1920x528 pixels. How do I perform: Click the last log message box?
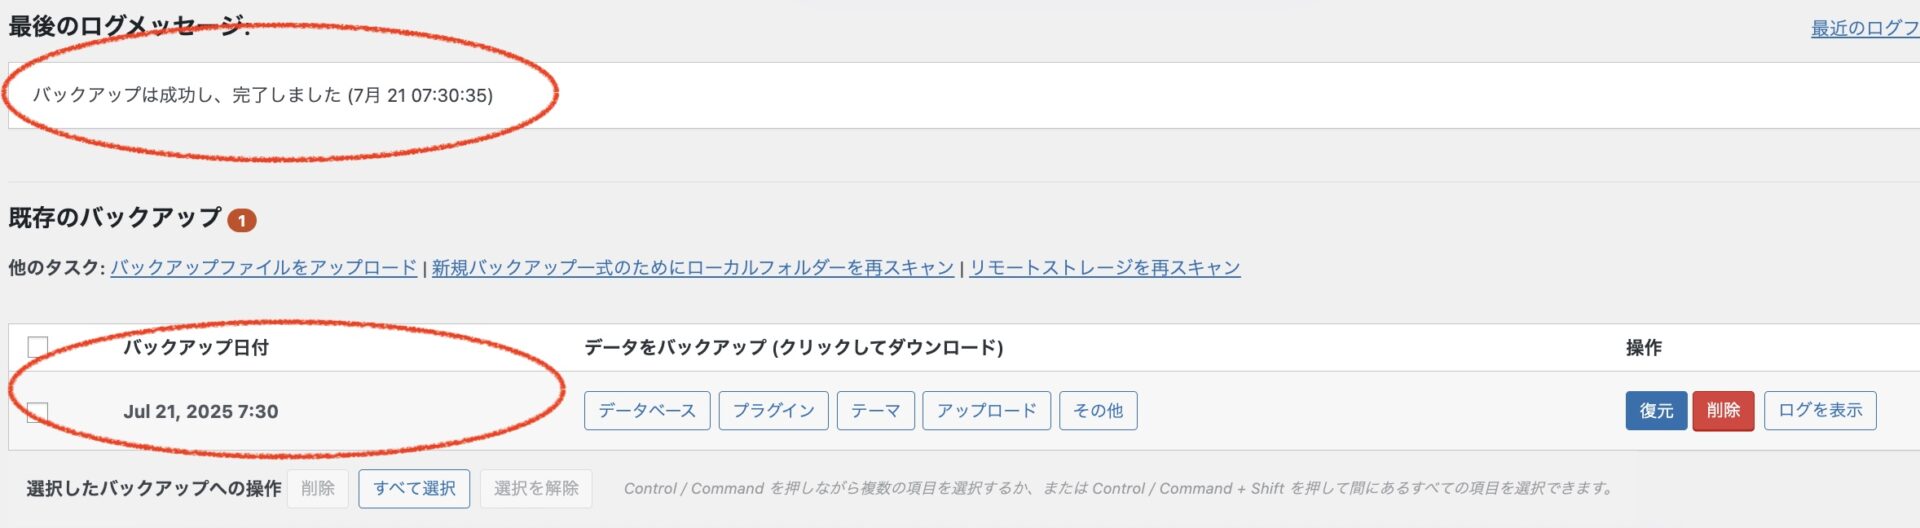[964, 95]
